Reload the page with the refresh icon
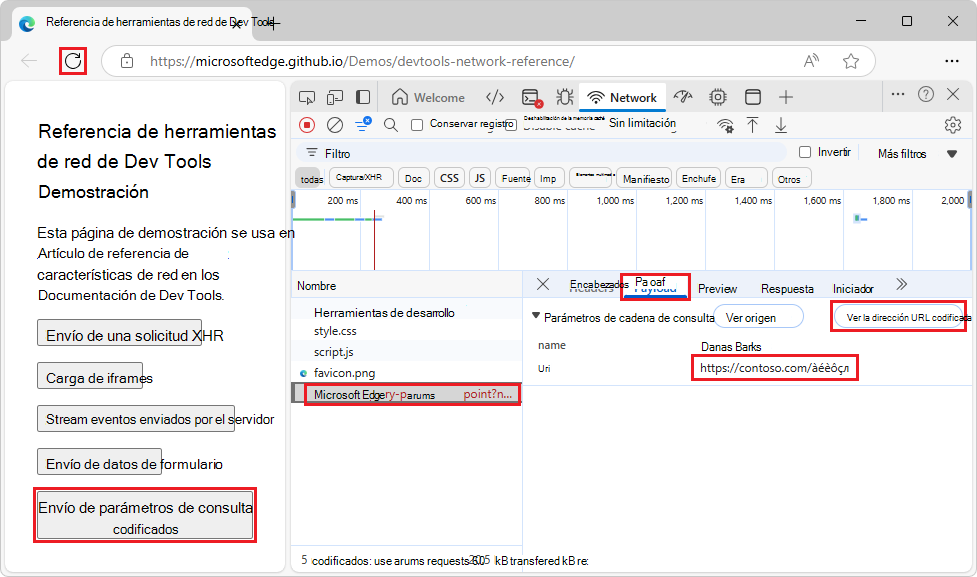The width and height of the screenshot is (977, 577). (73, 61)
